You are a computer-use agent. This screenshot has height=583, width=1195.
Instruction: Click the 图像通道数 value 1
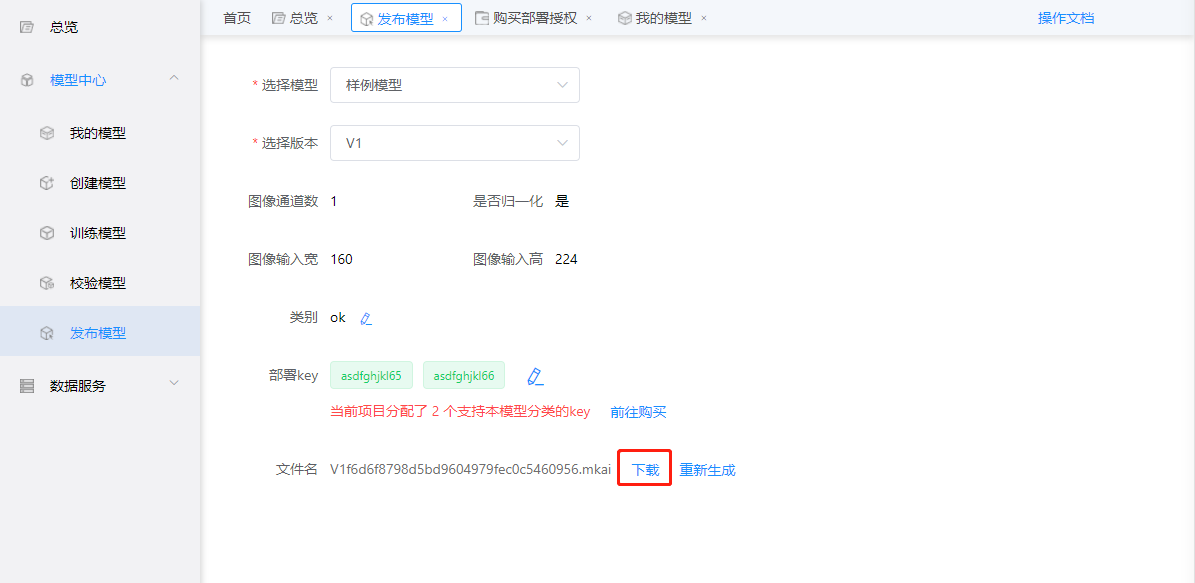[334, 201]
